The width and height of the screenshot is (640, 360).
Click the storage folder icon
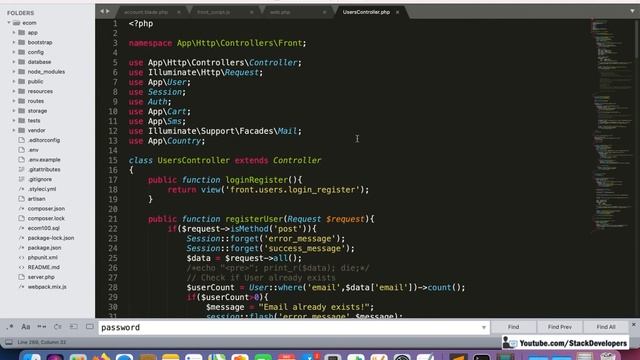(22, 111)
